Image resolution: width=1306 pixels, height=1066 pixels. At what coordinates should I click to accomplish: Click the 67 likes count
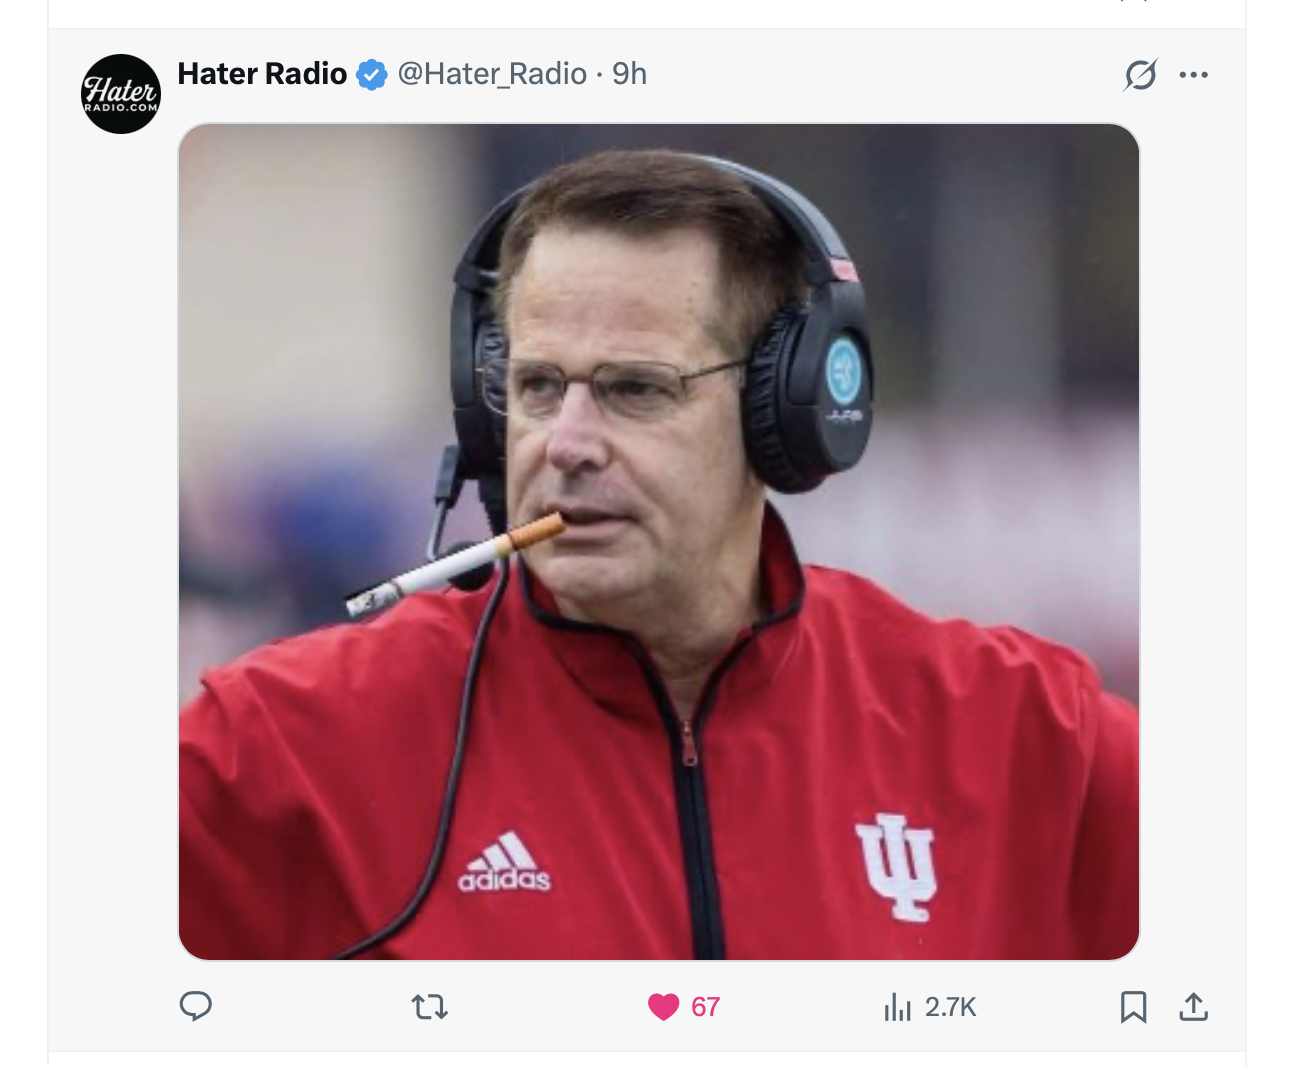705,1007
